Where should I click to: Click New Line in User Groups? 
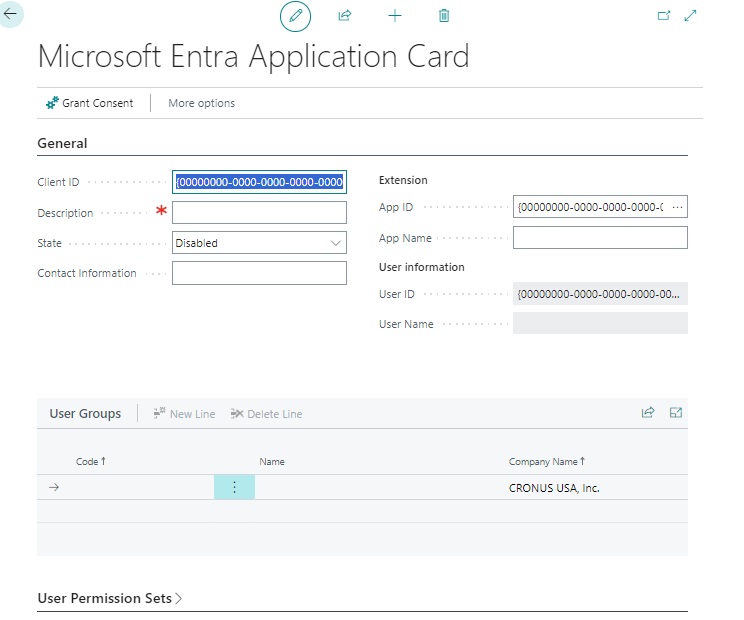184,414
